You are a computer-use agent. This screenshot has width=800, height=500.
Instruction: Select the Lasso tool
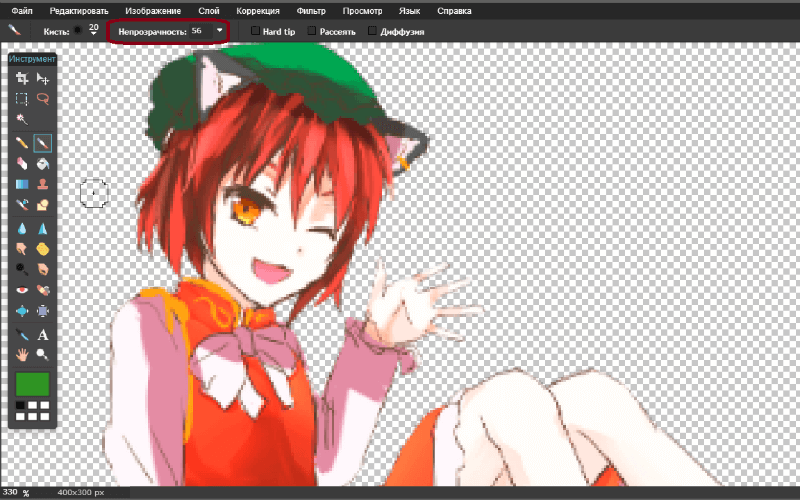pyautogui.click(x=43, y=99)
